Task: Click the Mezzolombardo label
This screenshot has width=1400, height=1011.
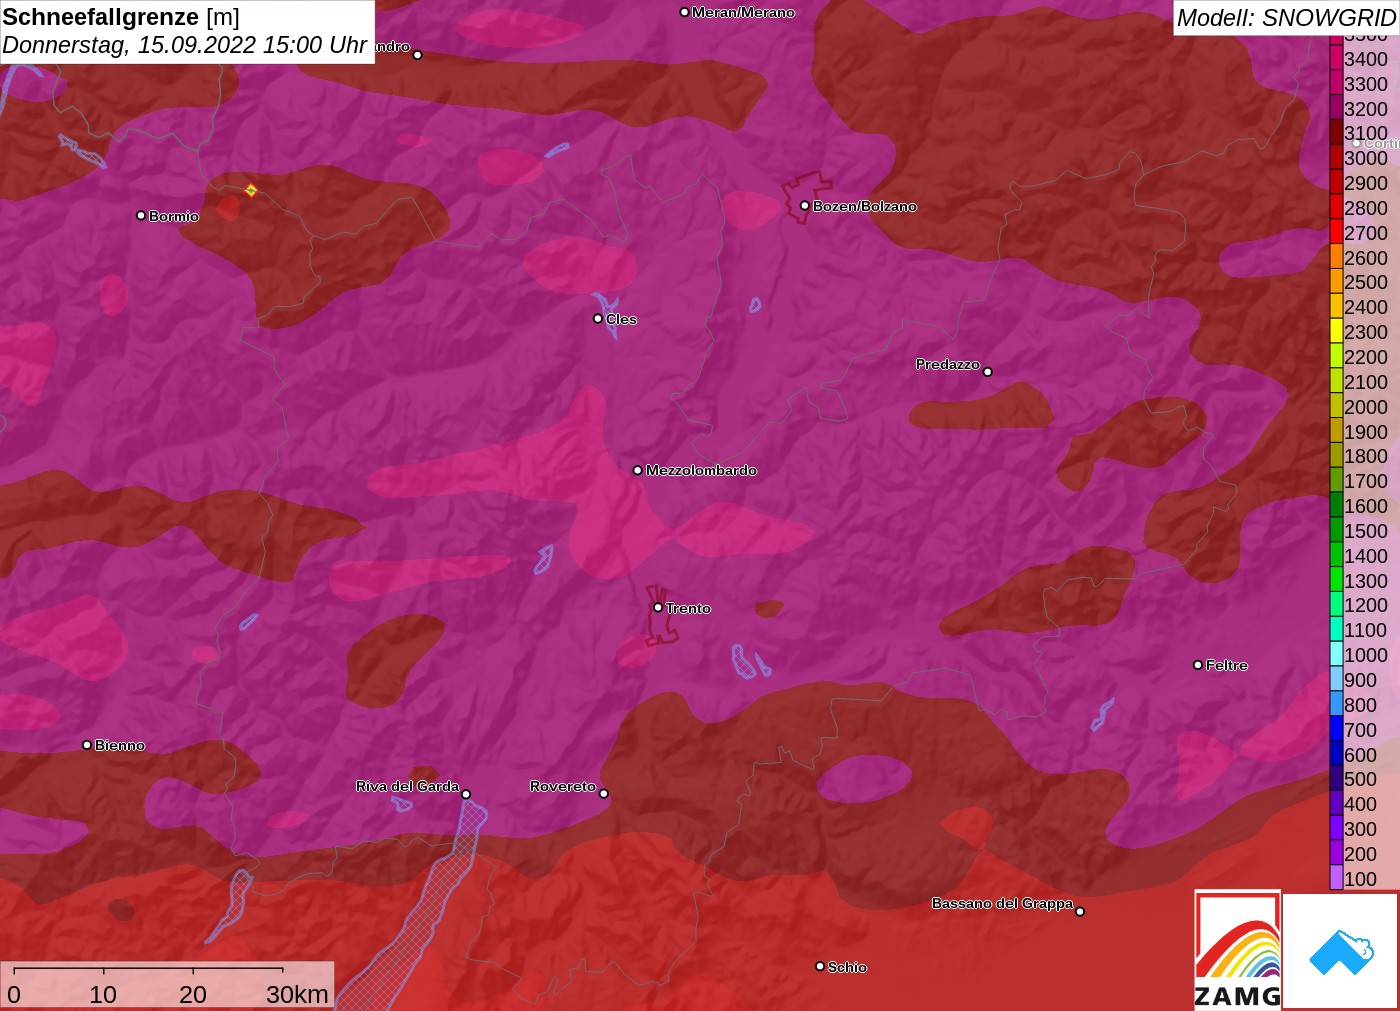Action: [x=701, y=470]
